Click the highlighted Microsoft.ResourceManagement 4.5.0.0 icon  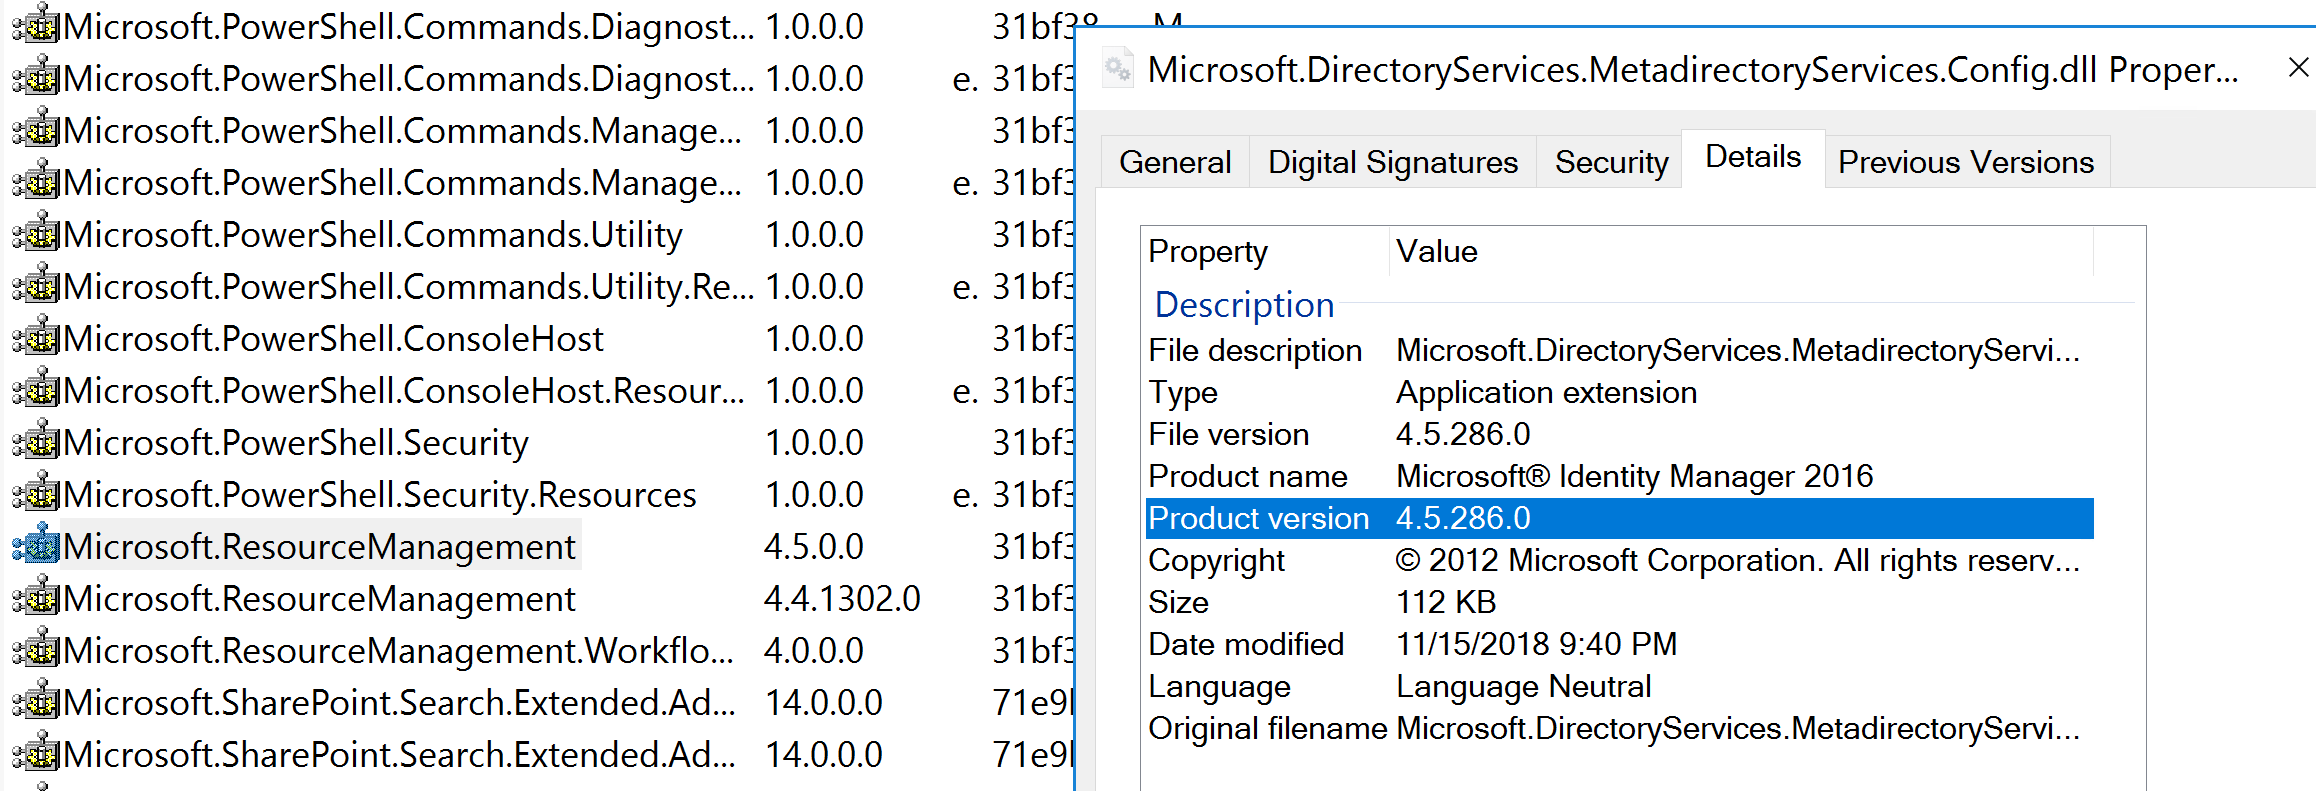36,547
